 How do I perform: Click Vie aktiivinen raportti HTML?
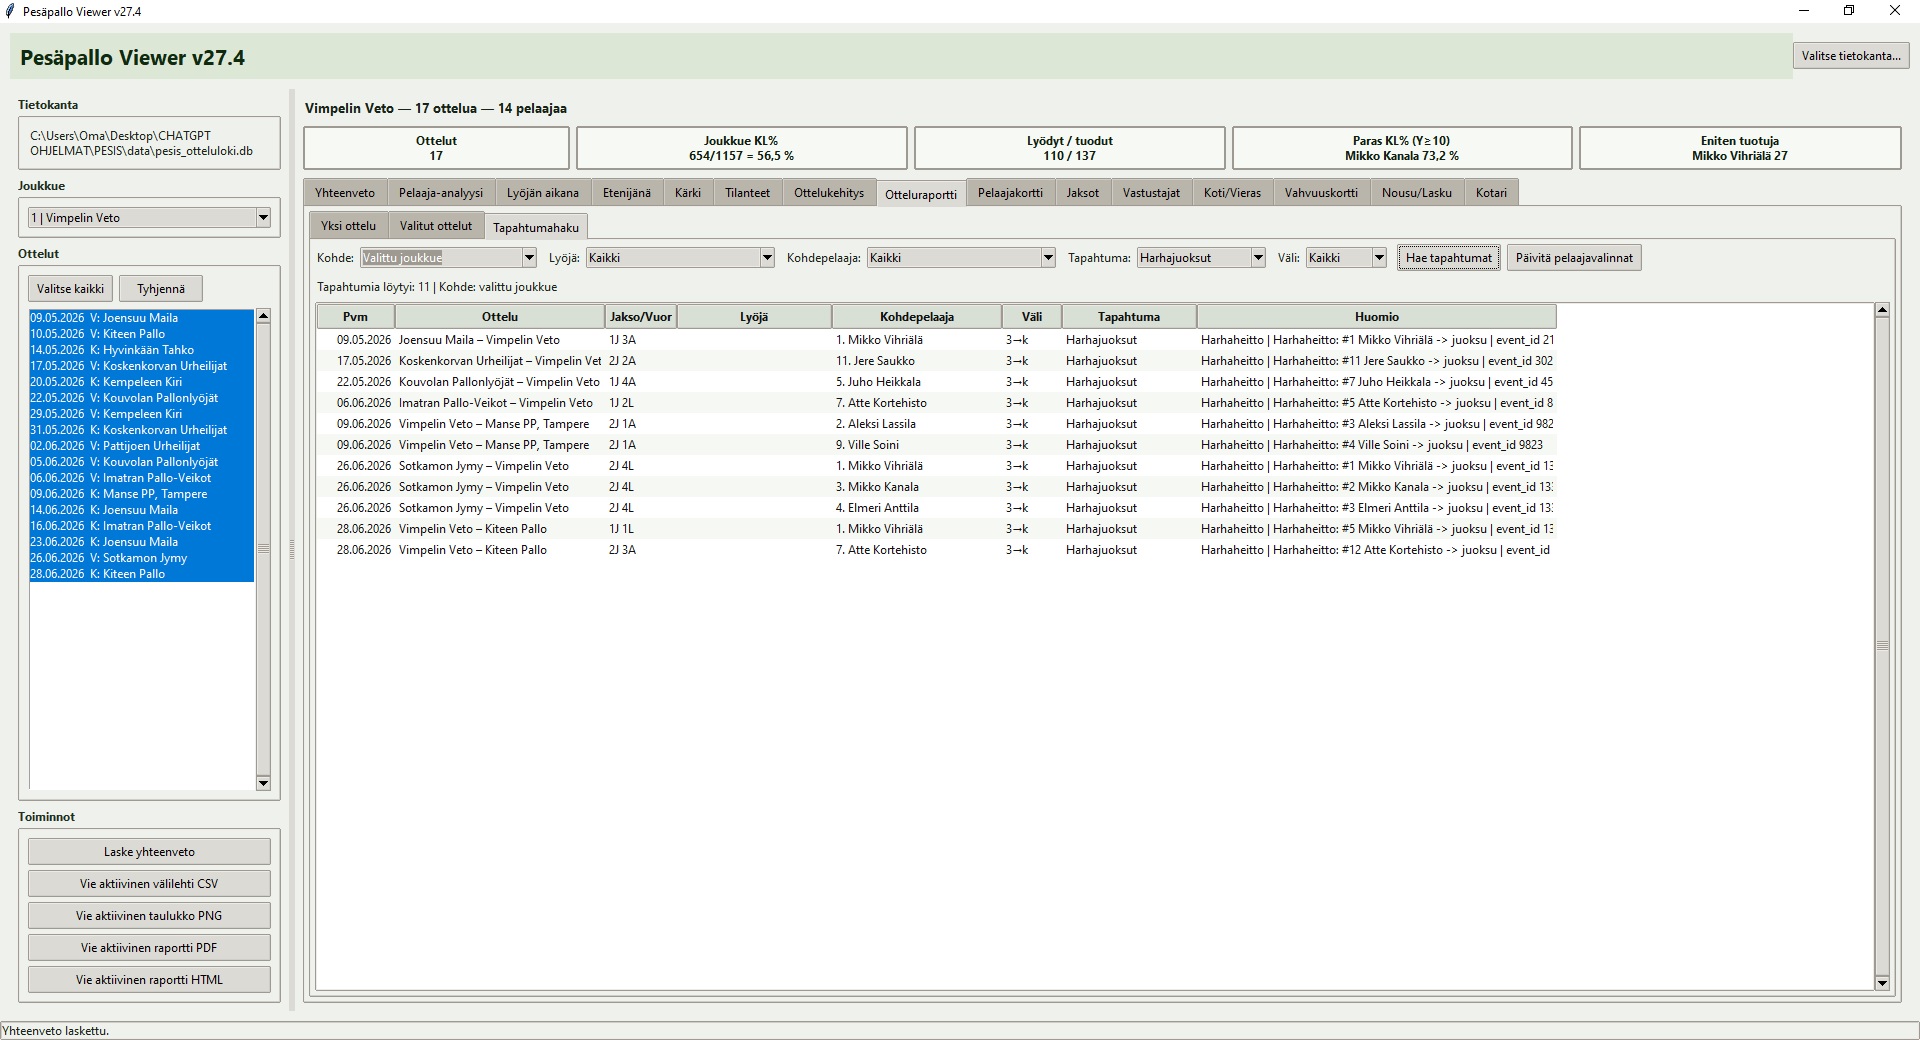[x=149, y=980]
